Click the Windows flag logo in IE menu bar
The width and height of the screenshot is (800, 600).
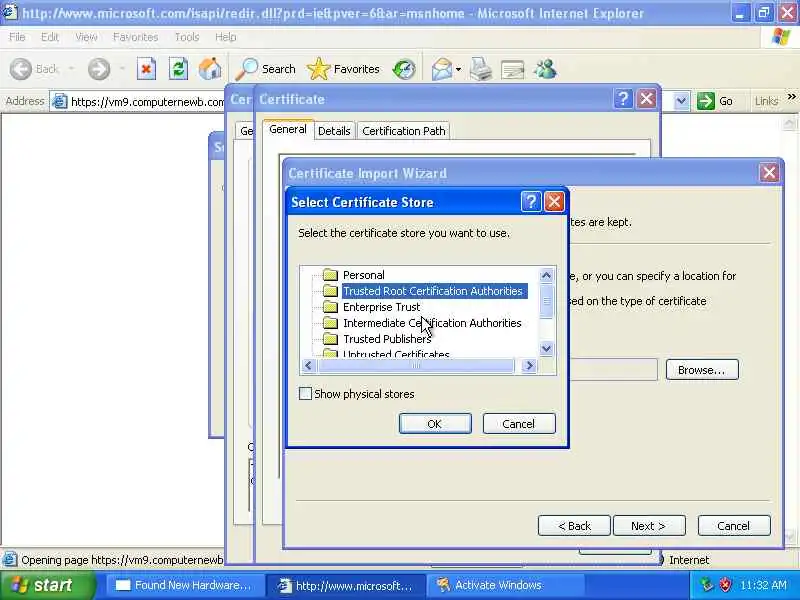[781, 37]
